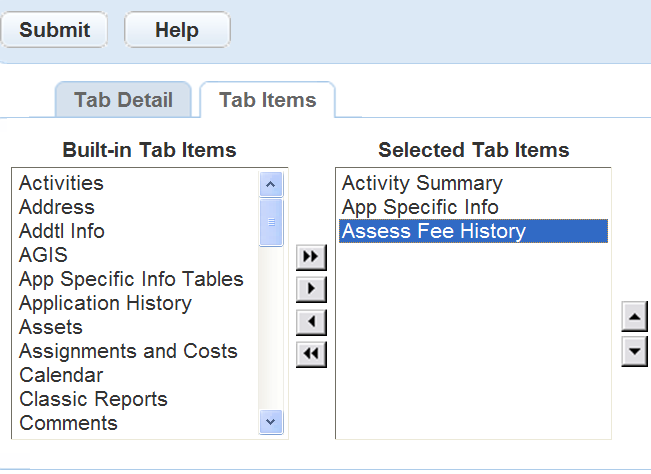
Task: Select Assignments and Costs list item
Action: [x=128, y=351]
